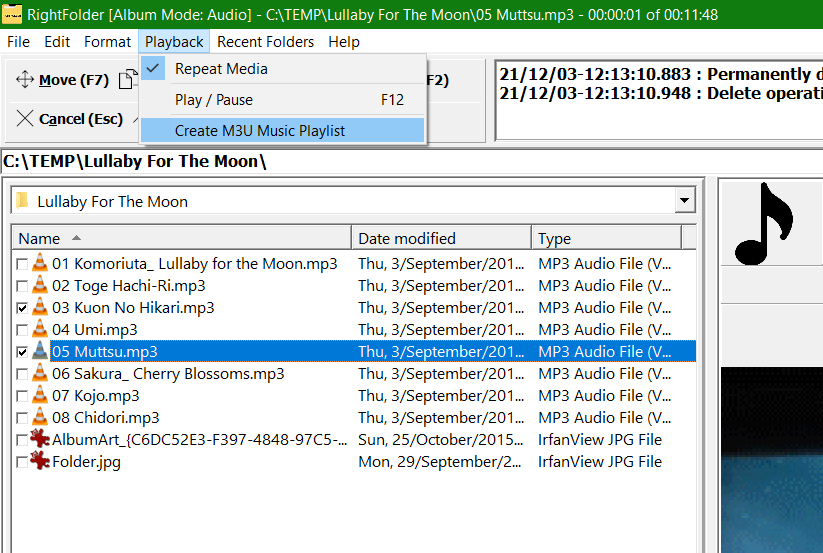Select file 03 Kuon No Hikari.mp3
The width and height of the screenshot is (823, 553).
pyautogui.click(x=133, y=307)
